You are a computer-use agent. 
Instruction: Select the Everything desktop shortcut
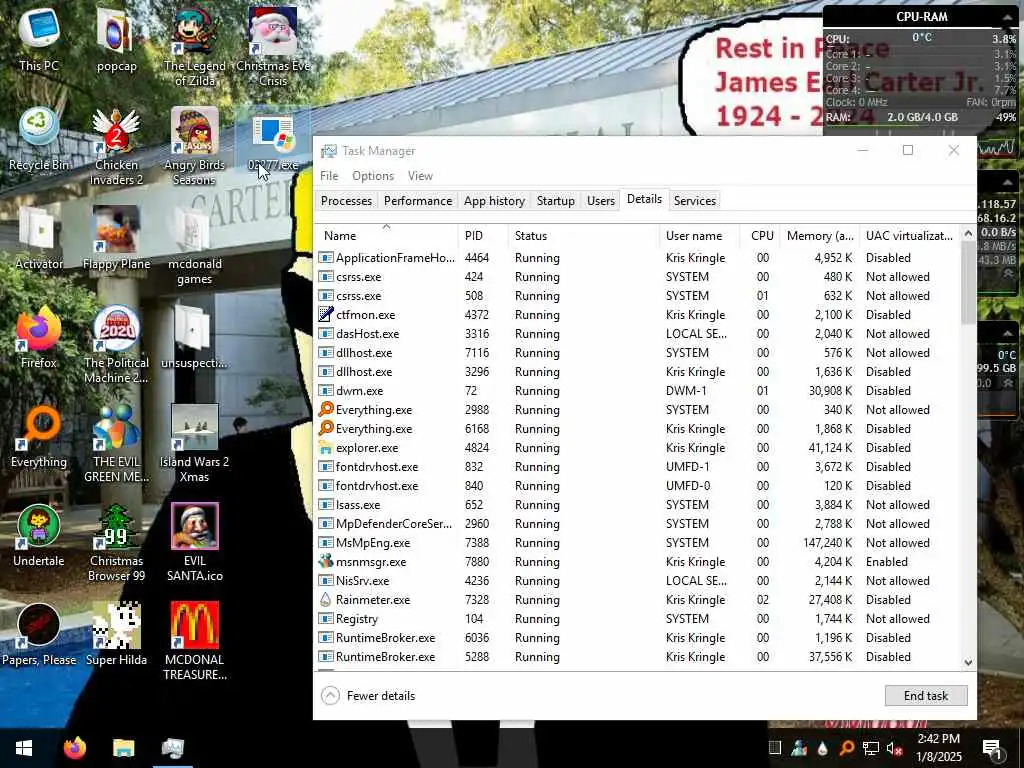(39, 436)
